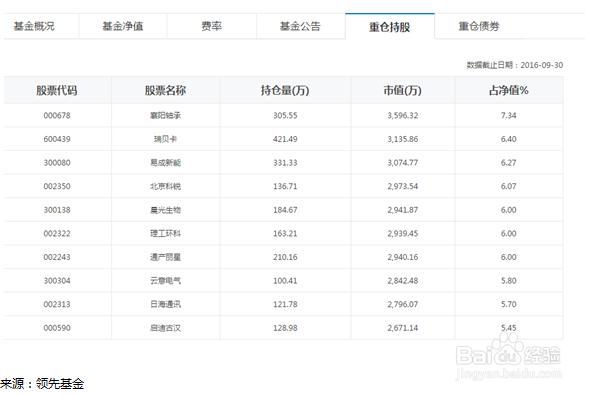
Task: Click stock name 晨光生物
Action: click(166, 210)
